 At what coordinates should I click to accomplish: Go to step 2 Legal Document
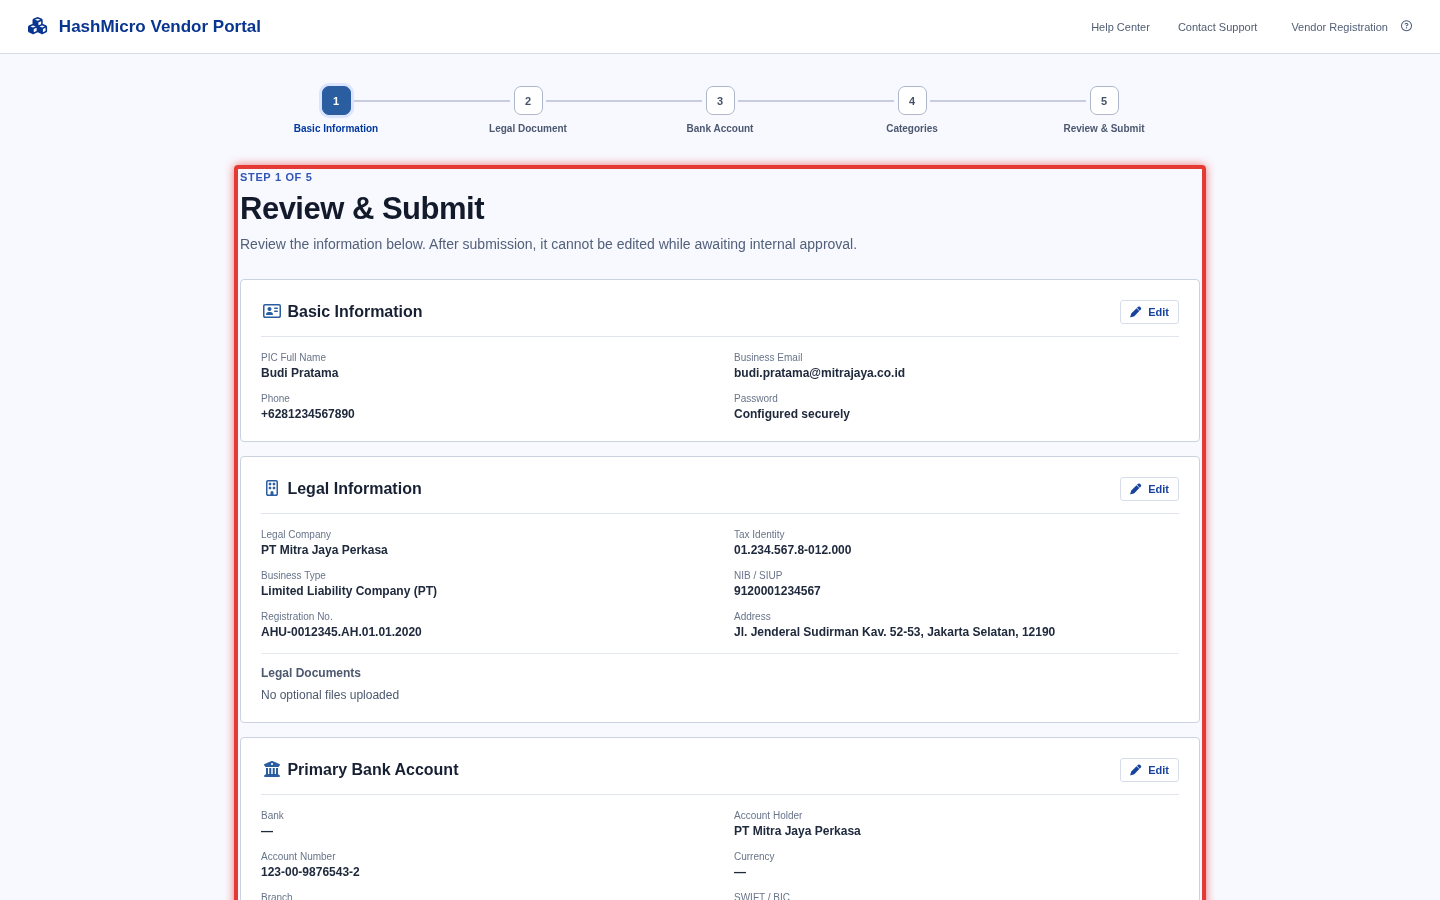point(528,101)
